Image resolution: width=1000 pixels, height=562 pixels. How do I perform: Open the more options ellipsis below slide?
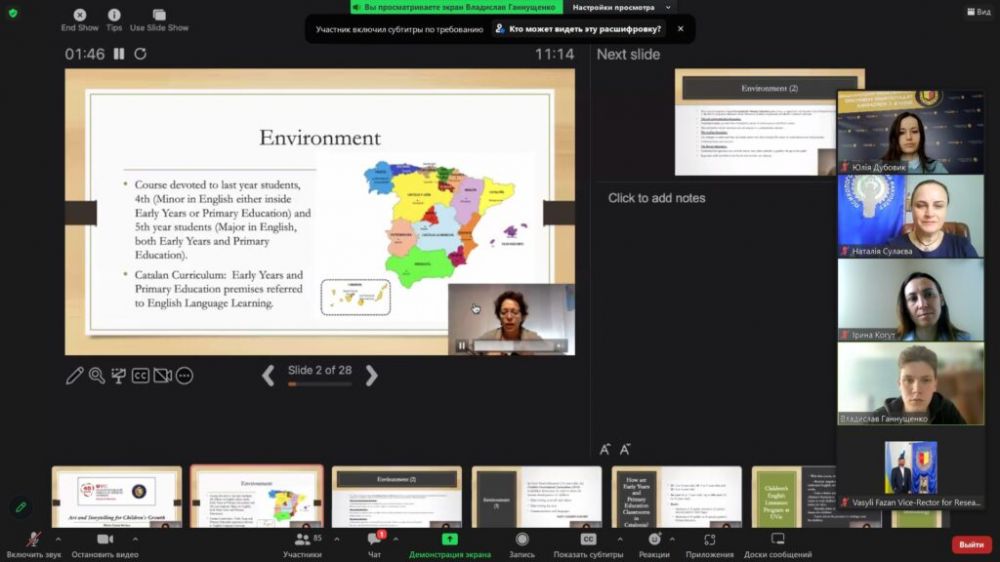[184, 376]
